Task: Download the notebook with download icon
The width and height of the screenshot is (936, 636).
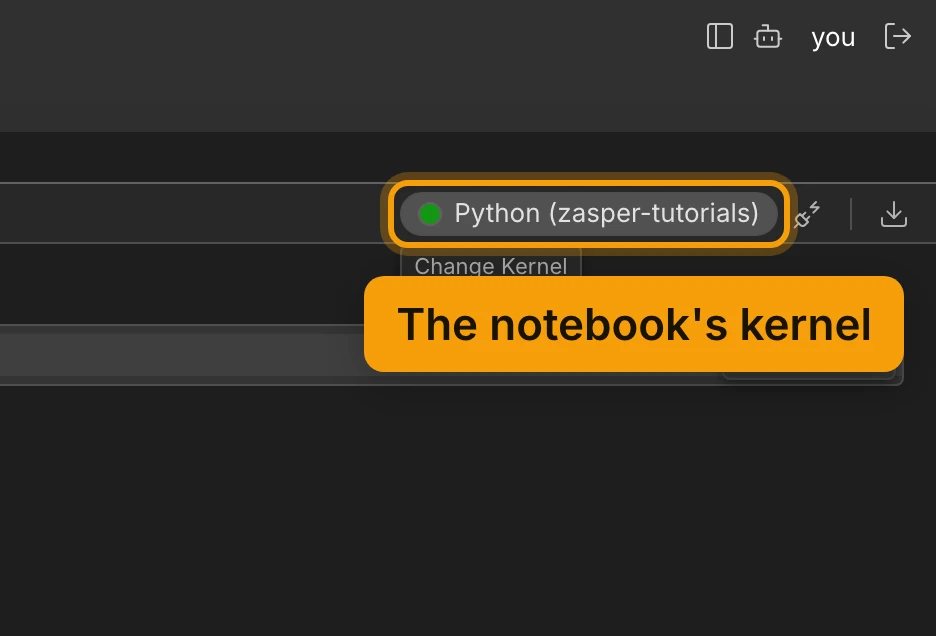Action: (x=894, y=214)
